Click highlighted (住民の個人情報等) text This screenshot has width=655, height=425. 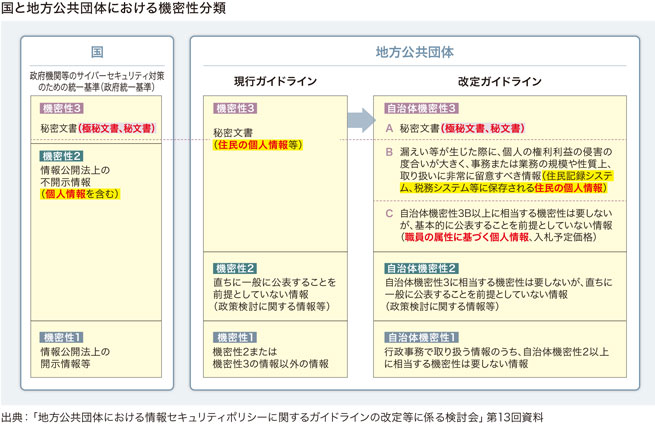click(x=258, y=145)
